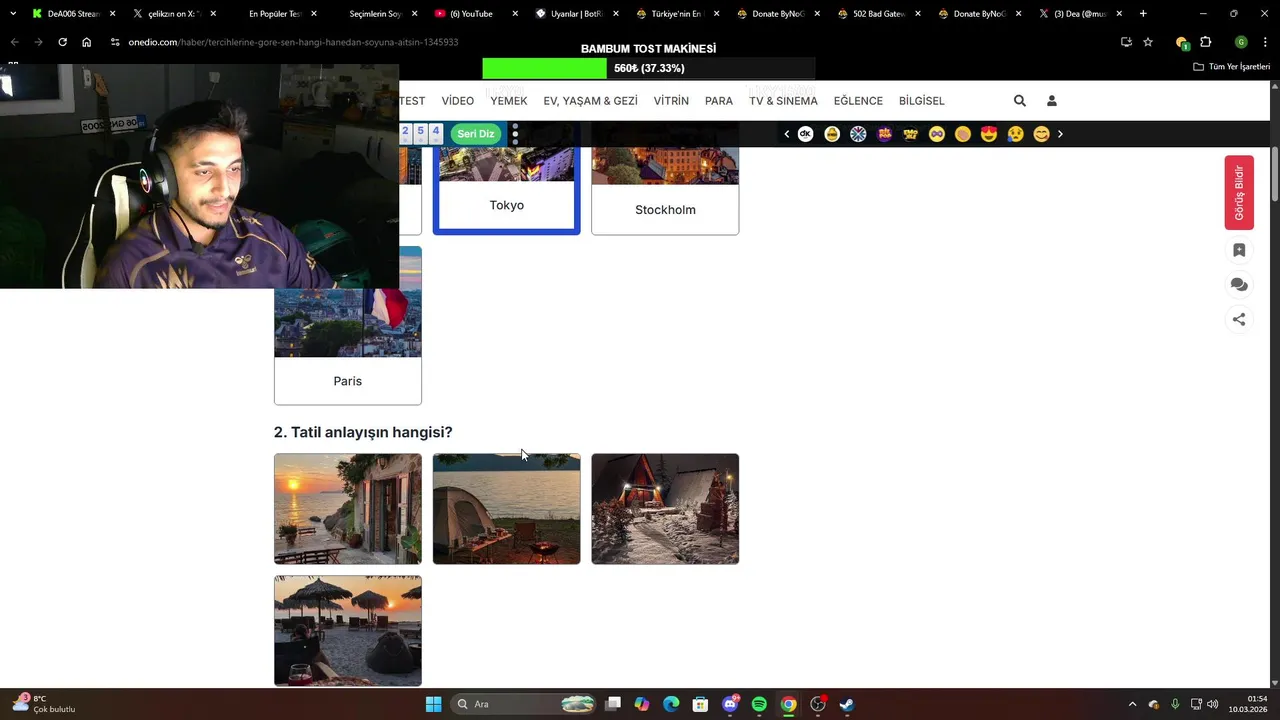Open EV, YAŞAM & GEZİ menu
The width and height of the screenshot is (1280, 720).
(590, 101)
